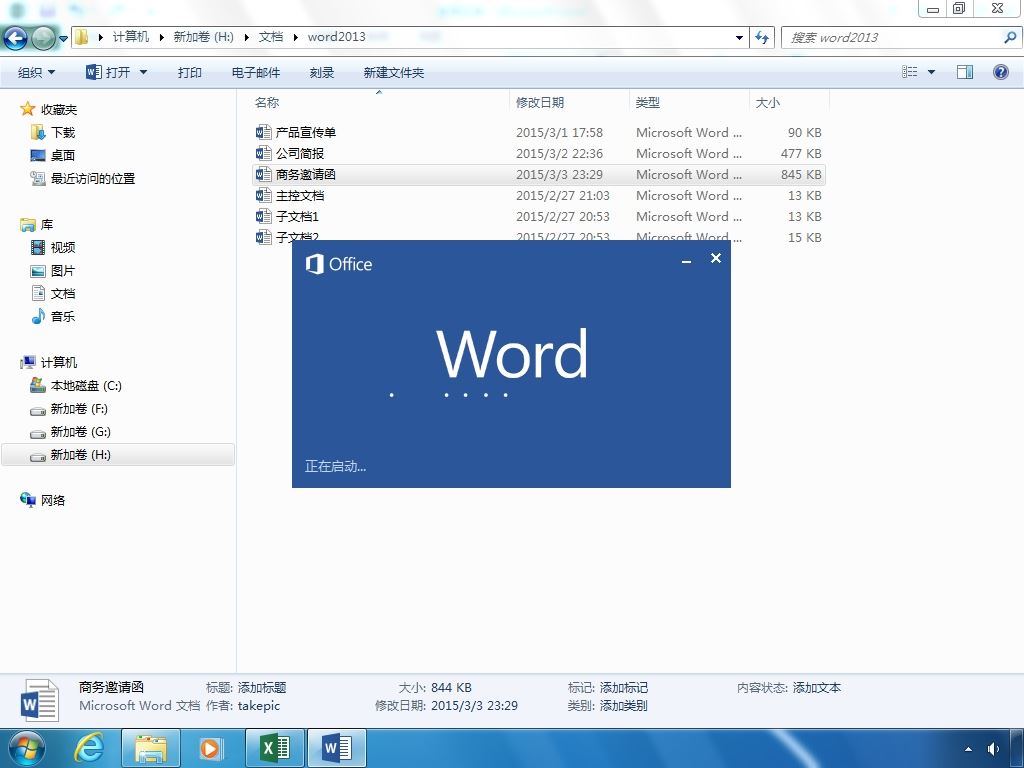The image size is (1024, 768).
Task: Open the volume control in system tray
Action: [993, 748]
